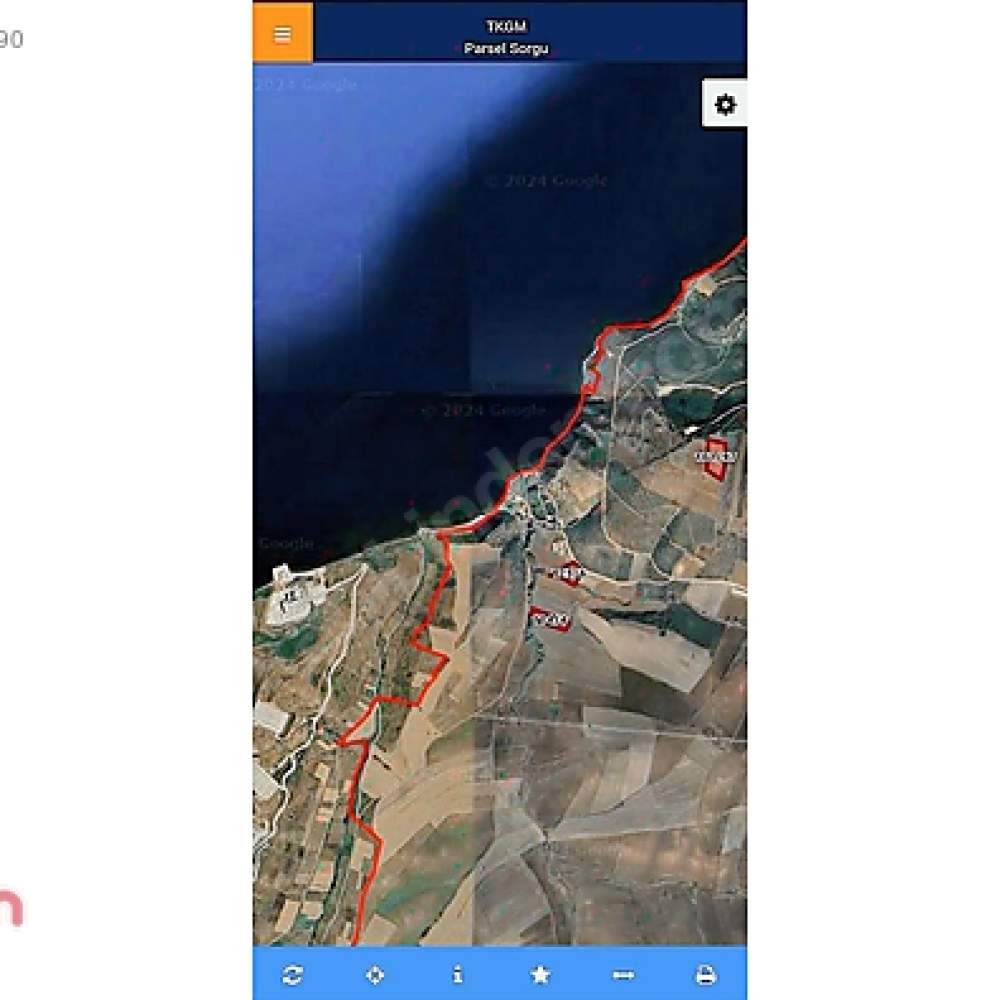
Task: Click the pink partial logo outside the frame
Action: [x=11, y=908]
